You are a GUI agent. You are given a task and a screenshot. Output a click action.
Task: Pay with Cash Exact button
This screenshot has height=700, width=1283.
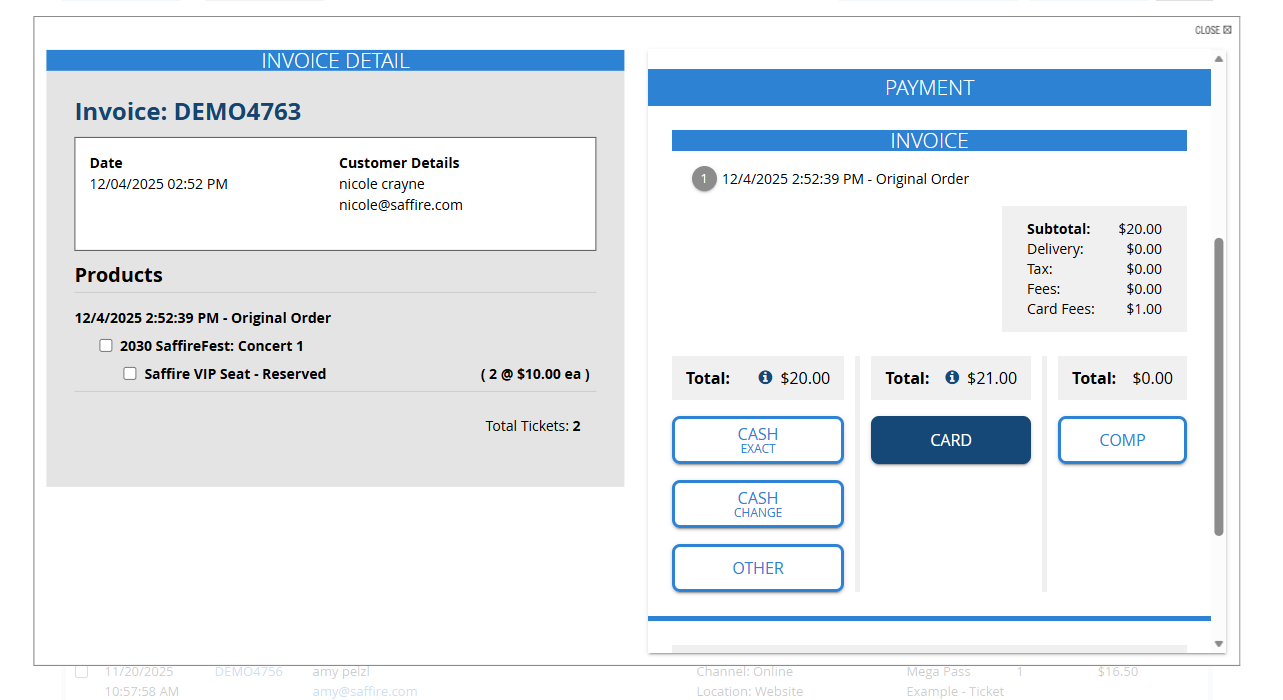tap(758, 440)
